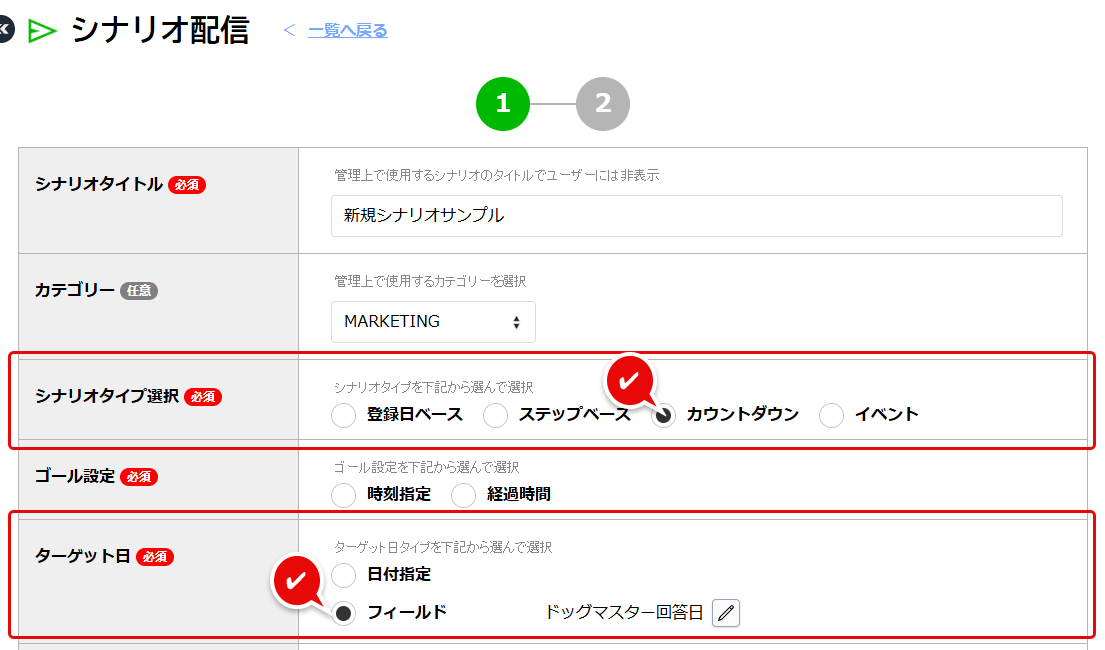Image resolution: width=1105 pixels, height=650 pixels.
Task: Select 日付指定 as target date type
Action: click(x=344, y=575)
